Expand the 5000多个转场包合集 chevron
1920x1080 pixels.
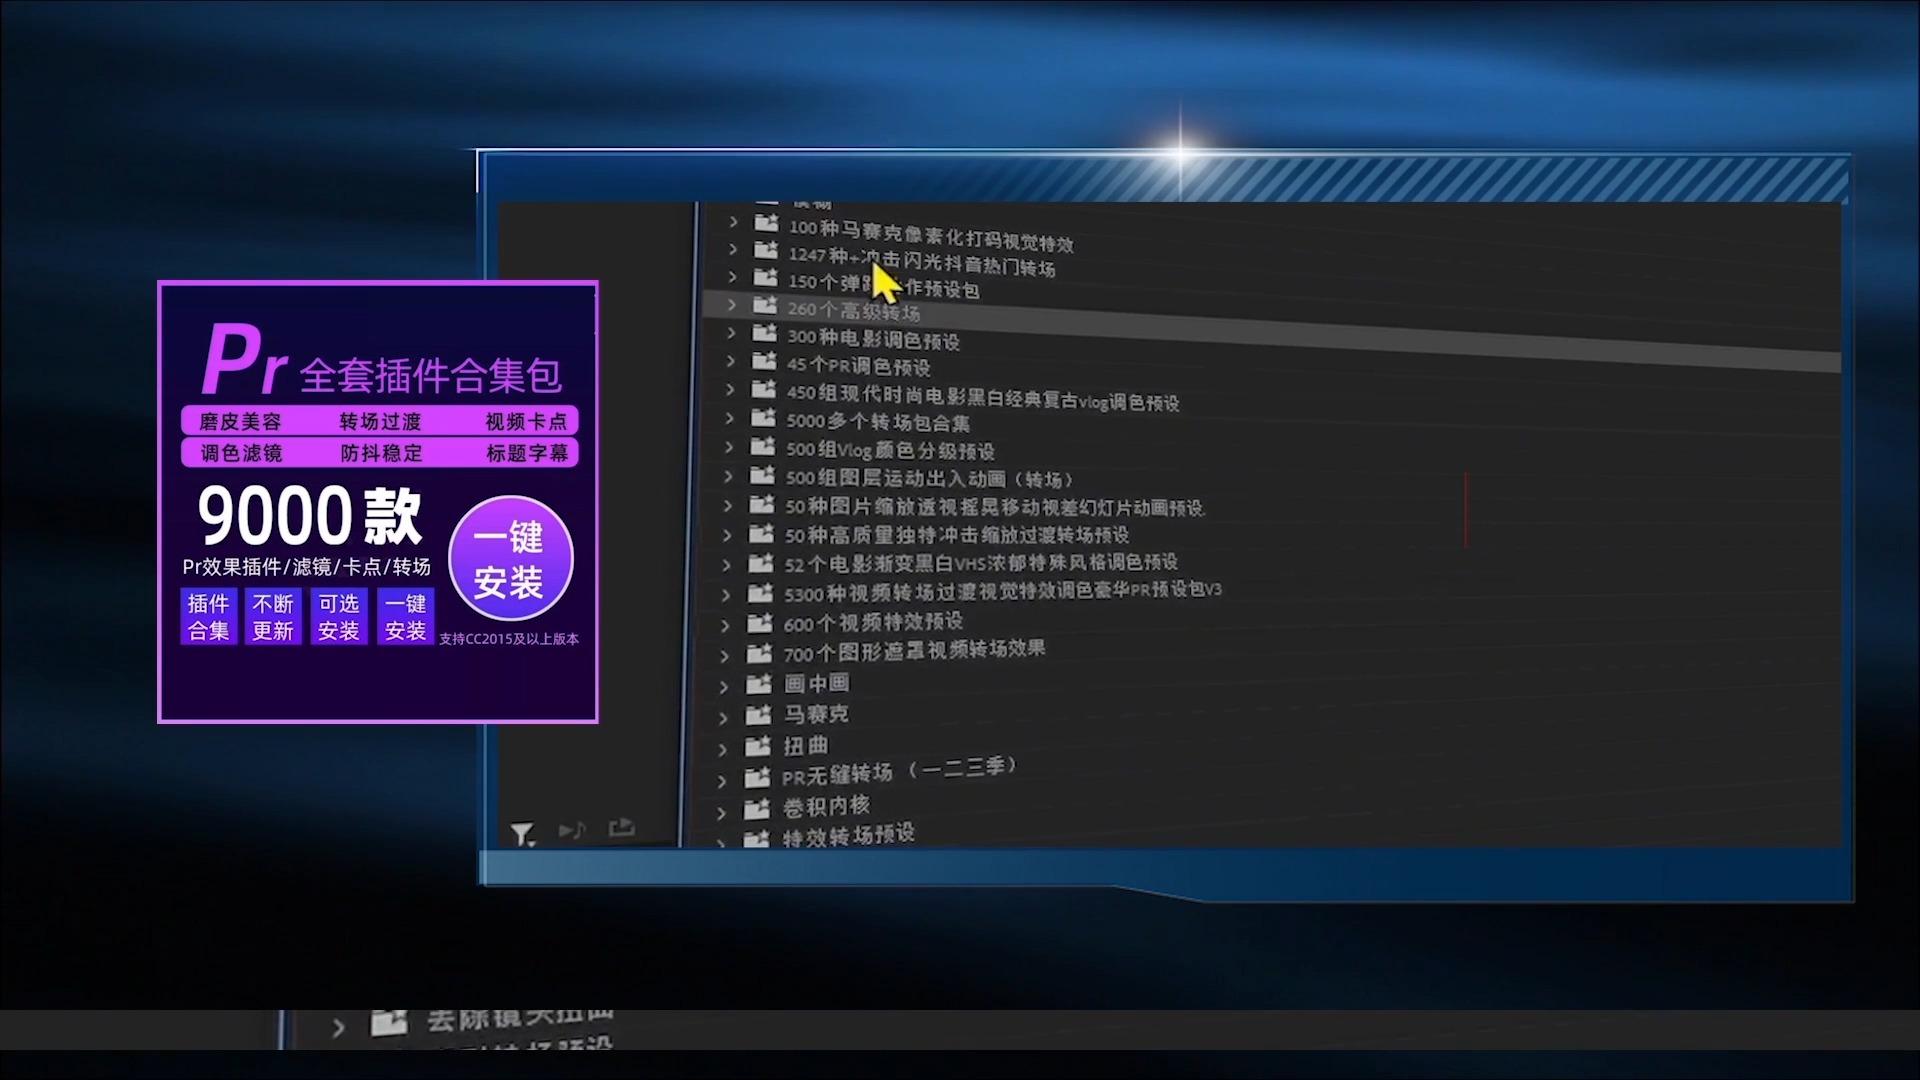point(730,418)
